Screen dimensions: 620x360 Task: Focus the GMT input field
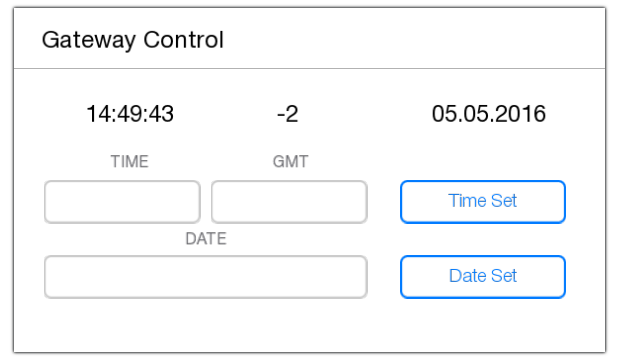pos(289,202)
